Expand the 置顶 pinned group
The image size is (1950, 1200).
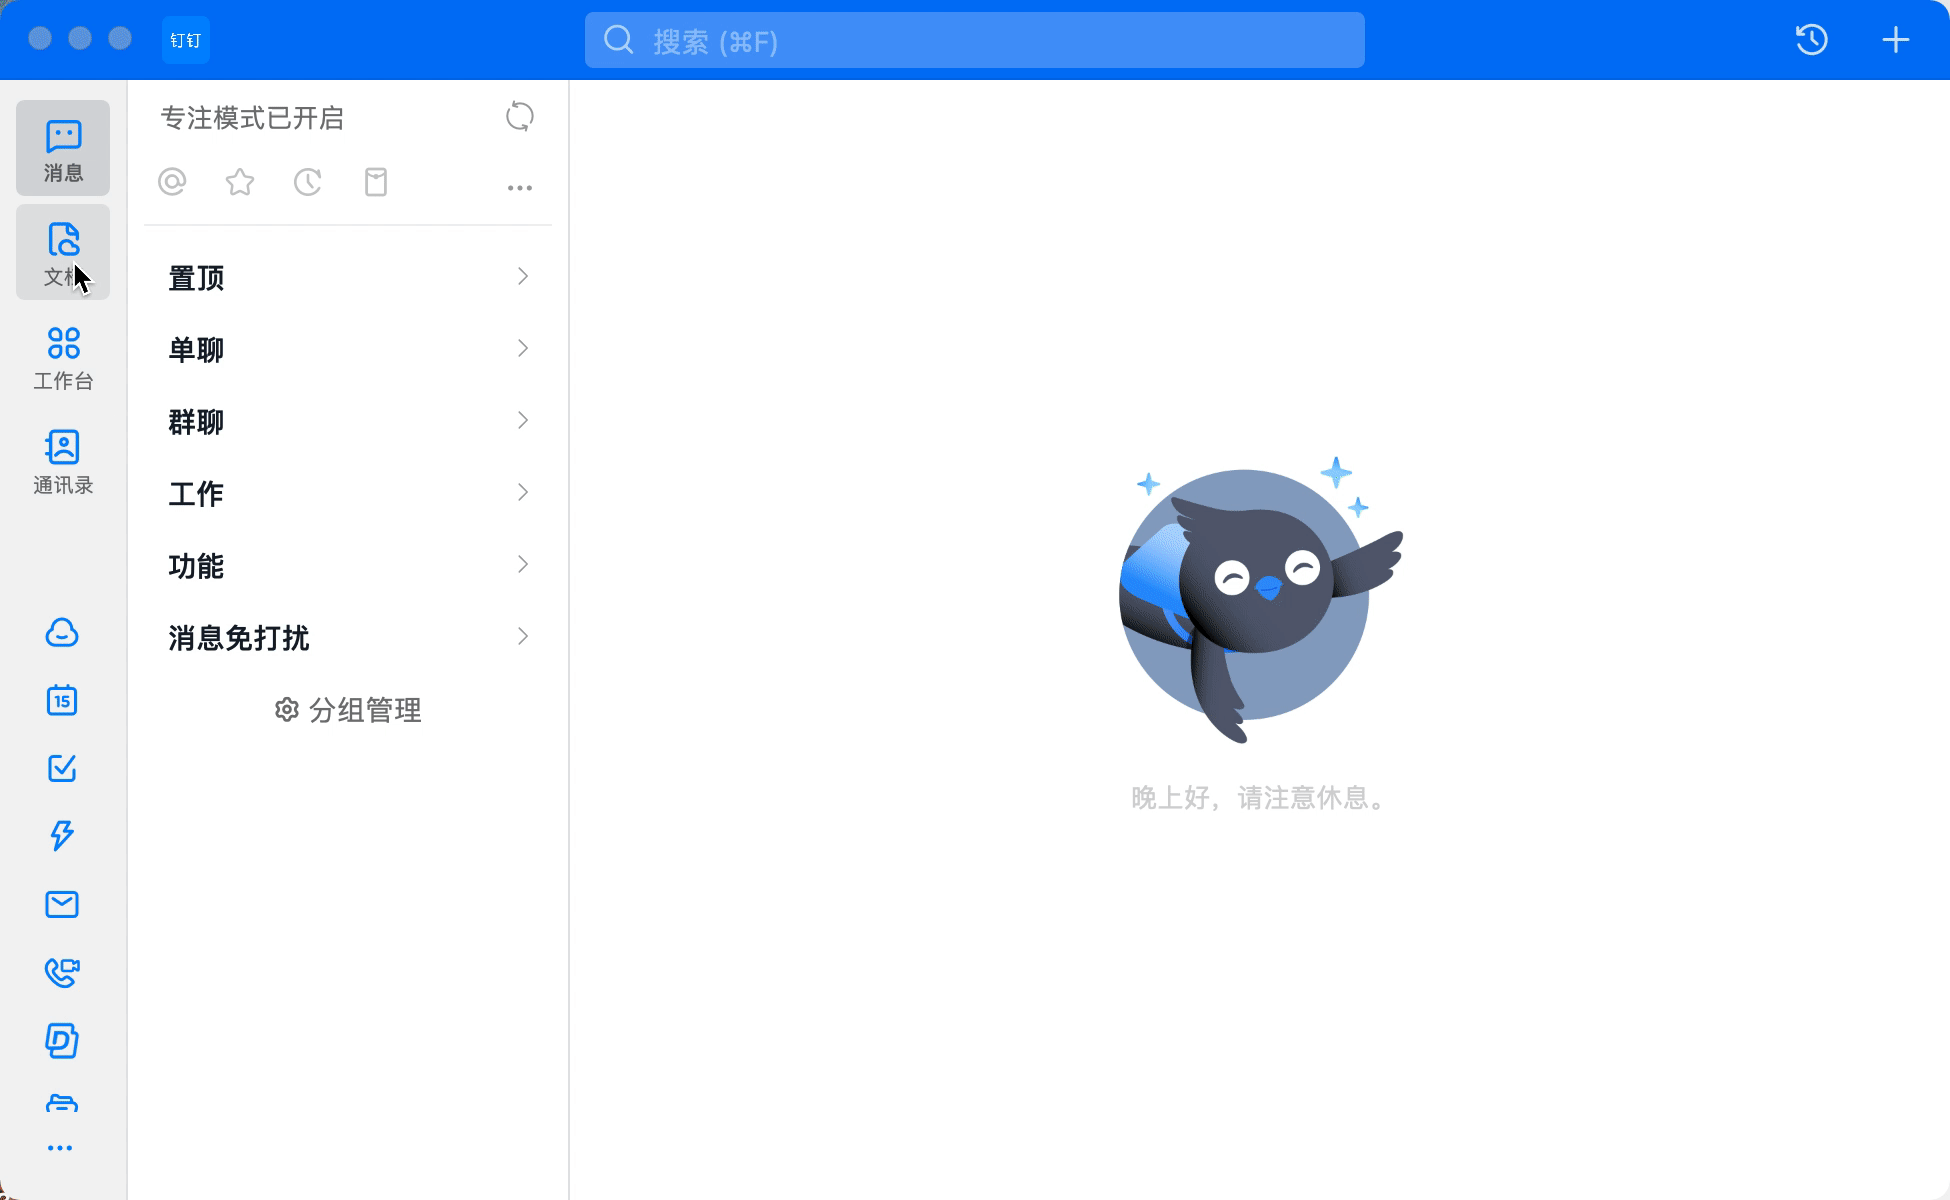pyautogui.click(x=347, y=277)
